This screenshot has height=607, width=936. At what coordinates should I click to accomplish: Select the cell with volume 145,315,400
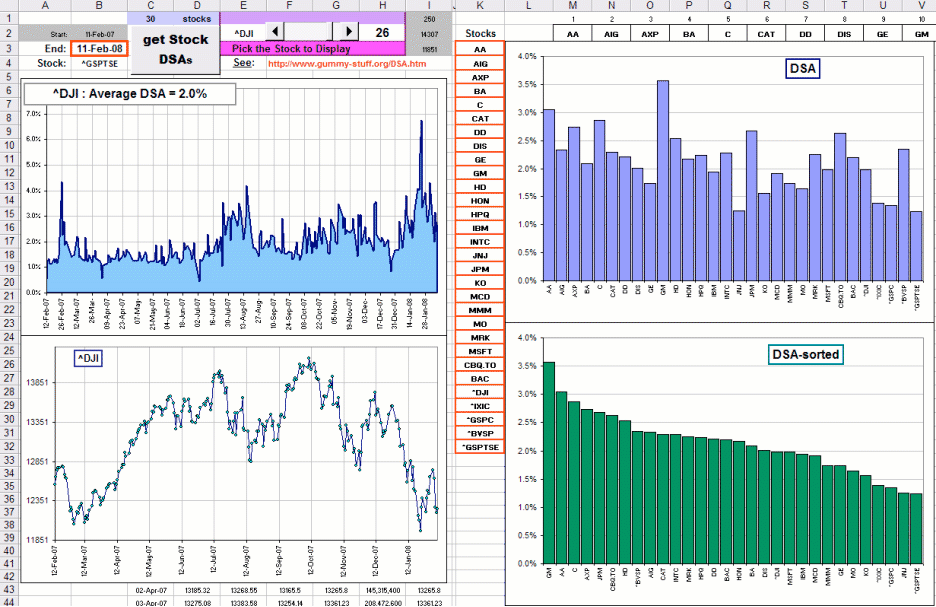tap(382, 590)
